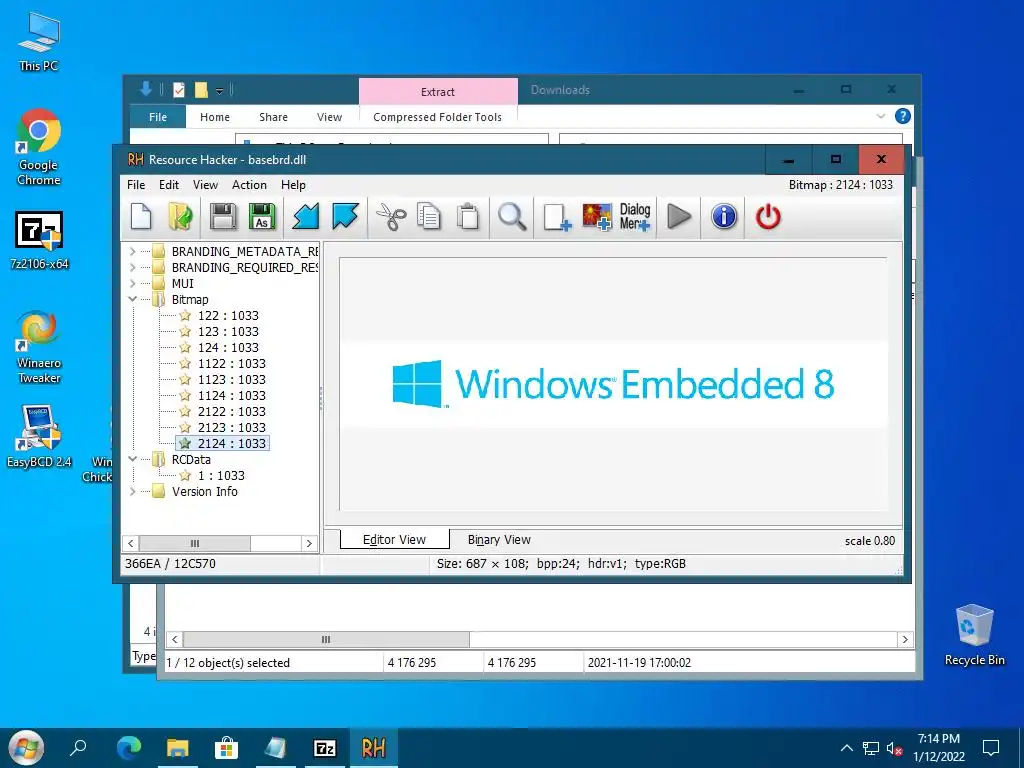This screenshot has height=768, width=1024.
Task: Paste with the clipboard toolbar icon
Action: click(468, 217)
